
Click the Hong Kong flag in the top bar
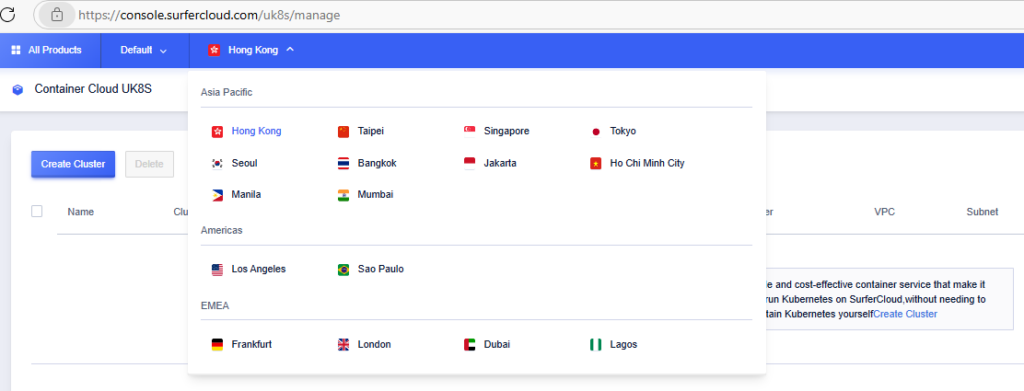[214, 50]
